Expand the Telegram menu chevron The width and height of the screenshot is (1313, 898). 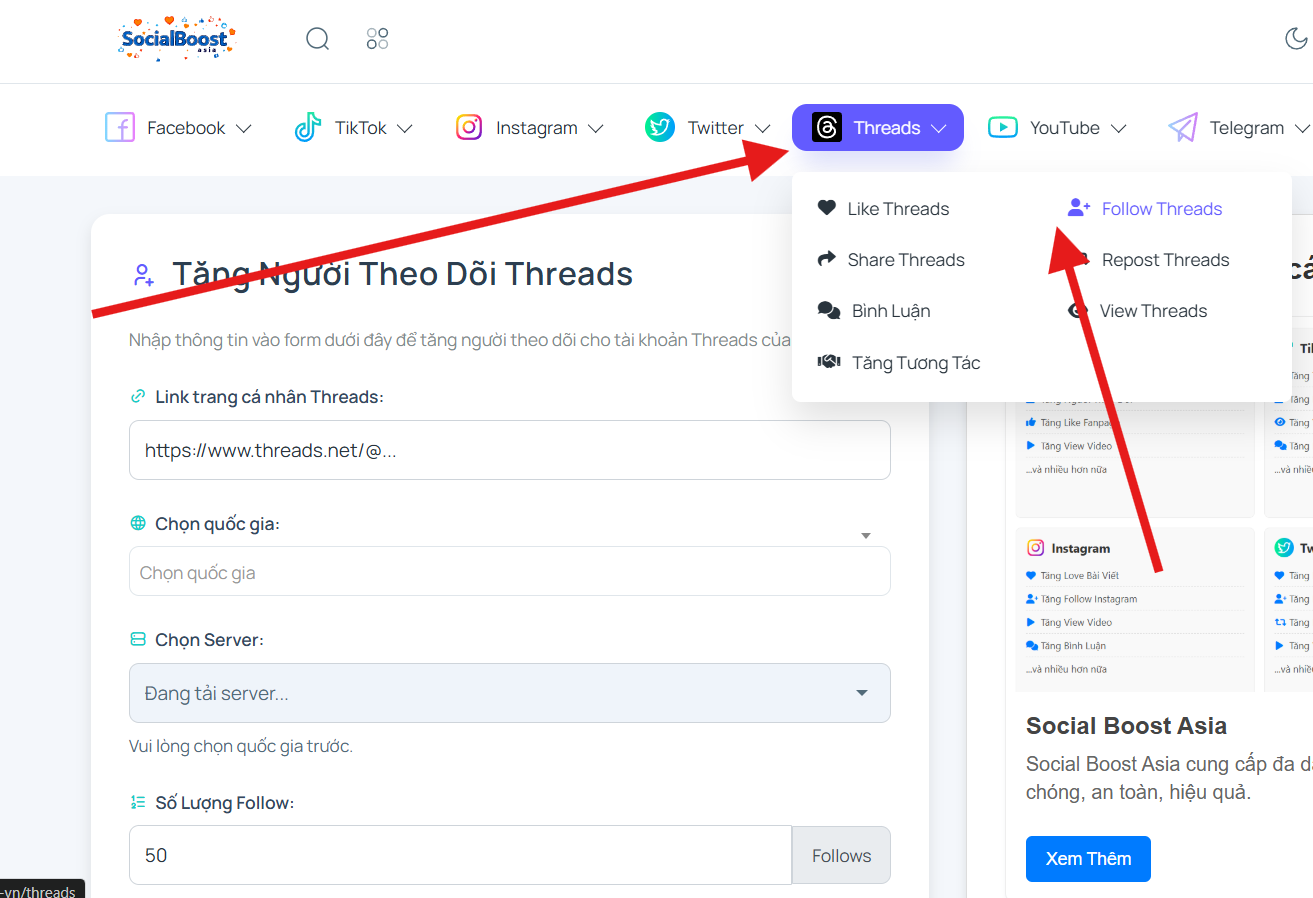pyautogui.click(x=1301, y=129)
